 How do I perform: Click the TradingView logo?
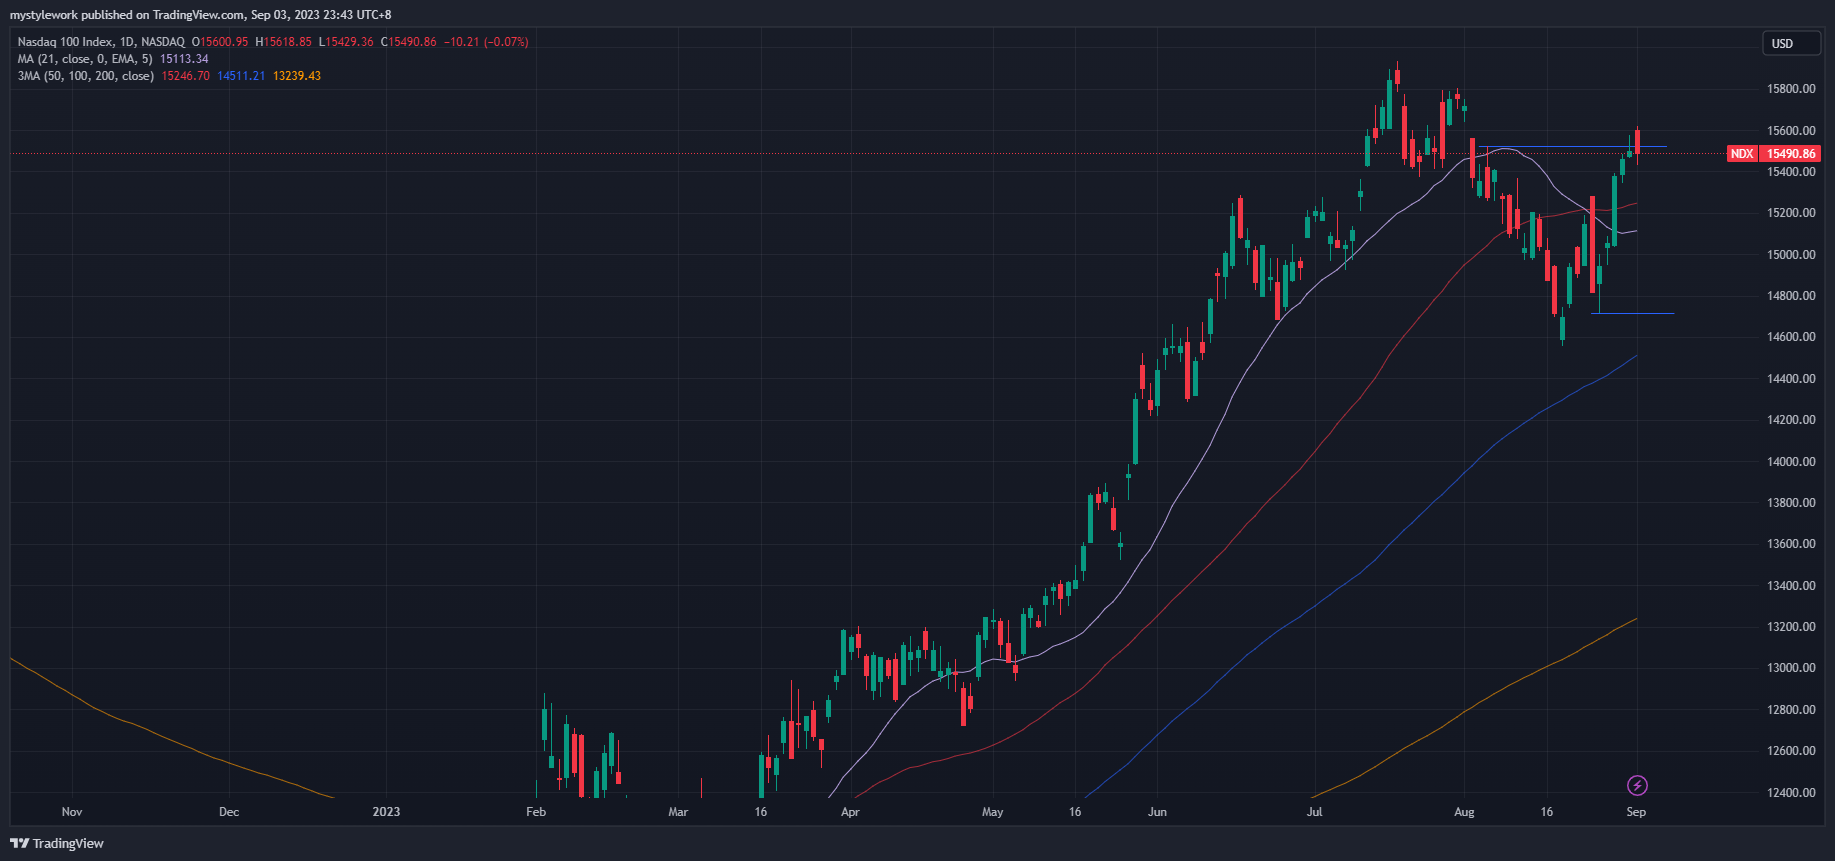pos(57,843)
